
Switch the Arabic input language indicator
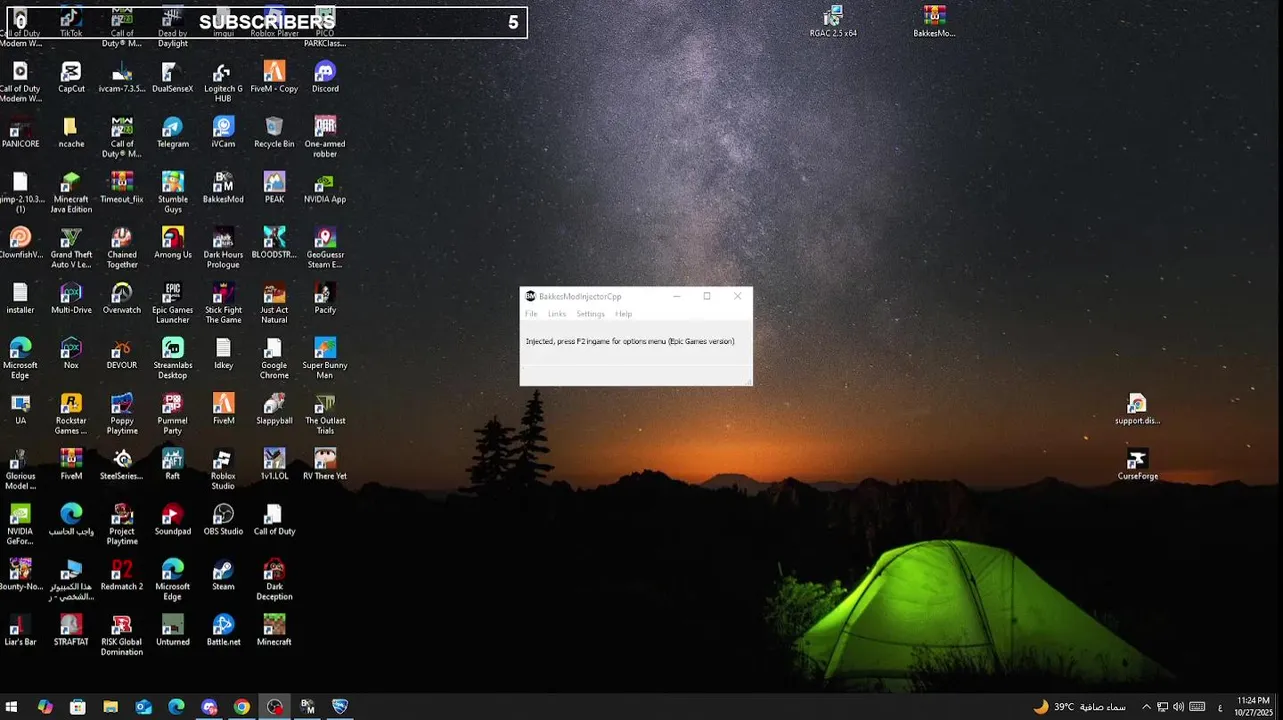1220,707
